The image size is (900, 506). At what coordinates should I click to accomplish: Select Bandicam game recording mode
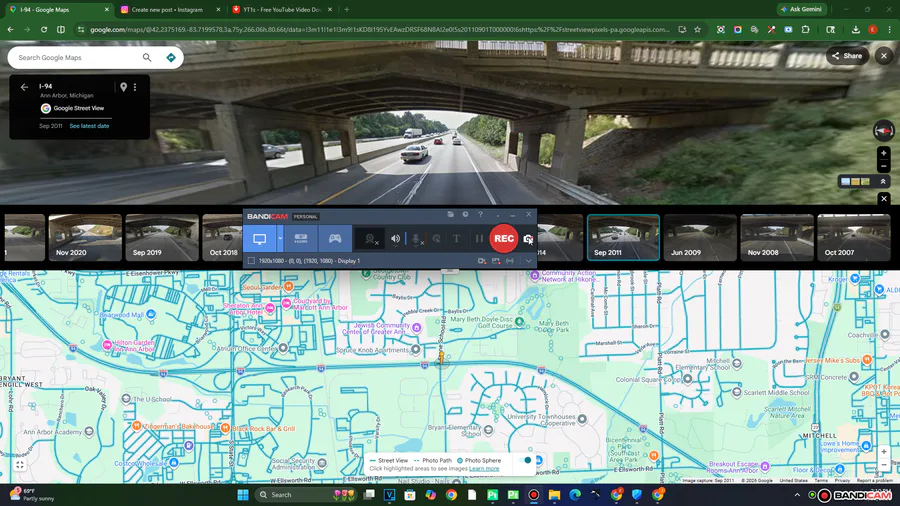click(x=335, y=239)
